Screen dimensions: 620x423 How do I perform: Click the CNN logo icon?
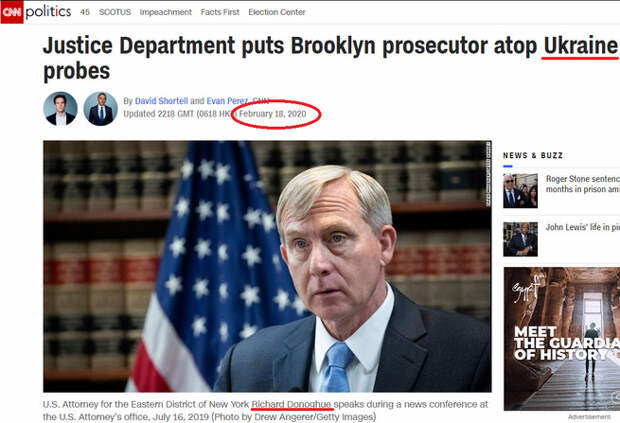(12, 12)
